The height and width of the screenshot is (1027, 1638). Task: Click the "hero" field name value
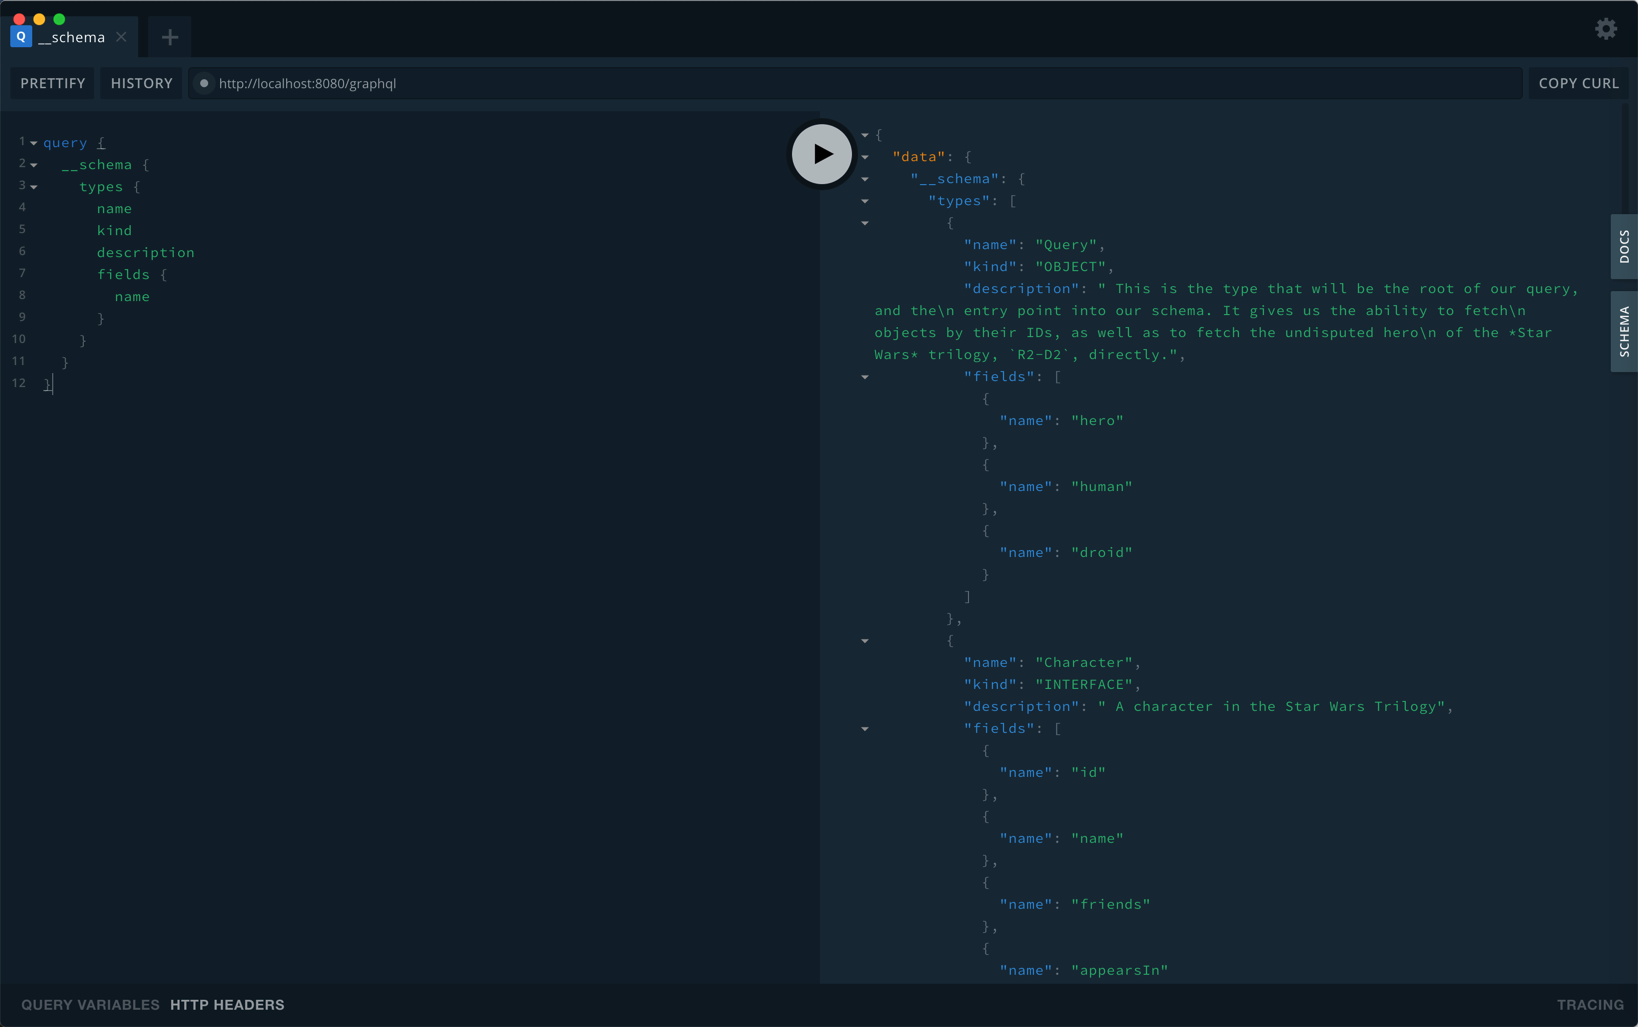[x=1097, y=421]
